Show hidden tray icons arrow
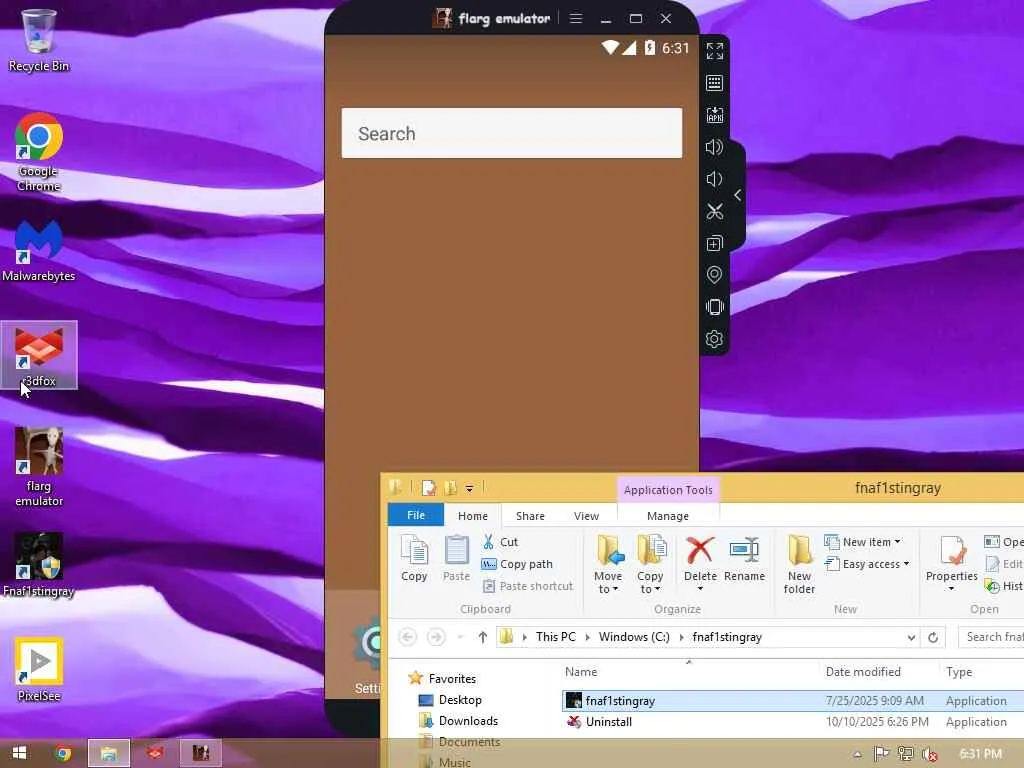This screenshot has height=768, width=1024. coord(857,754)
